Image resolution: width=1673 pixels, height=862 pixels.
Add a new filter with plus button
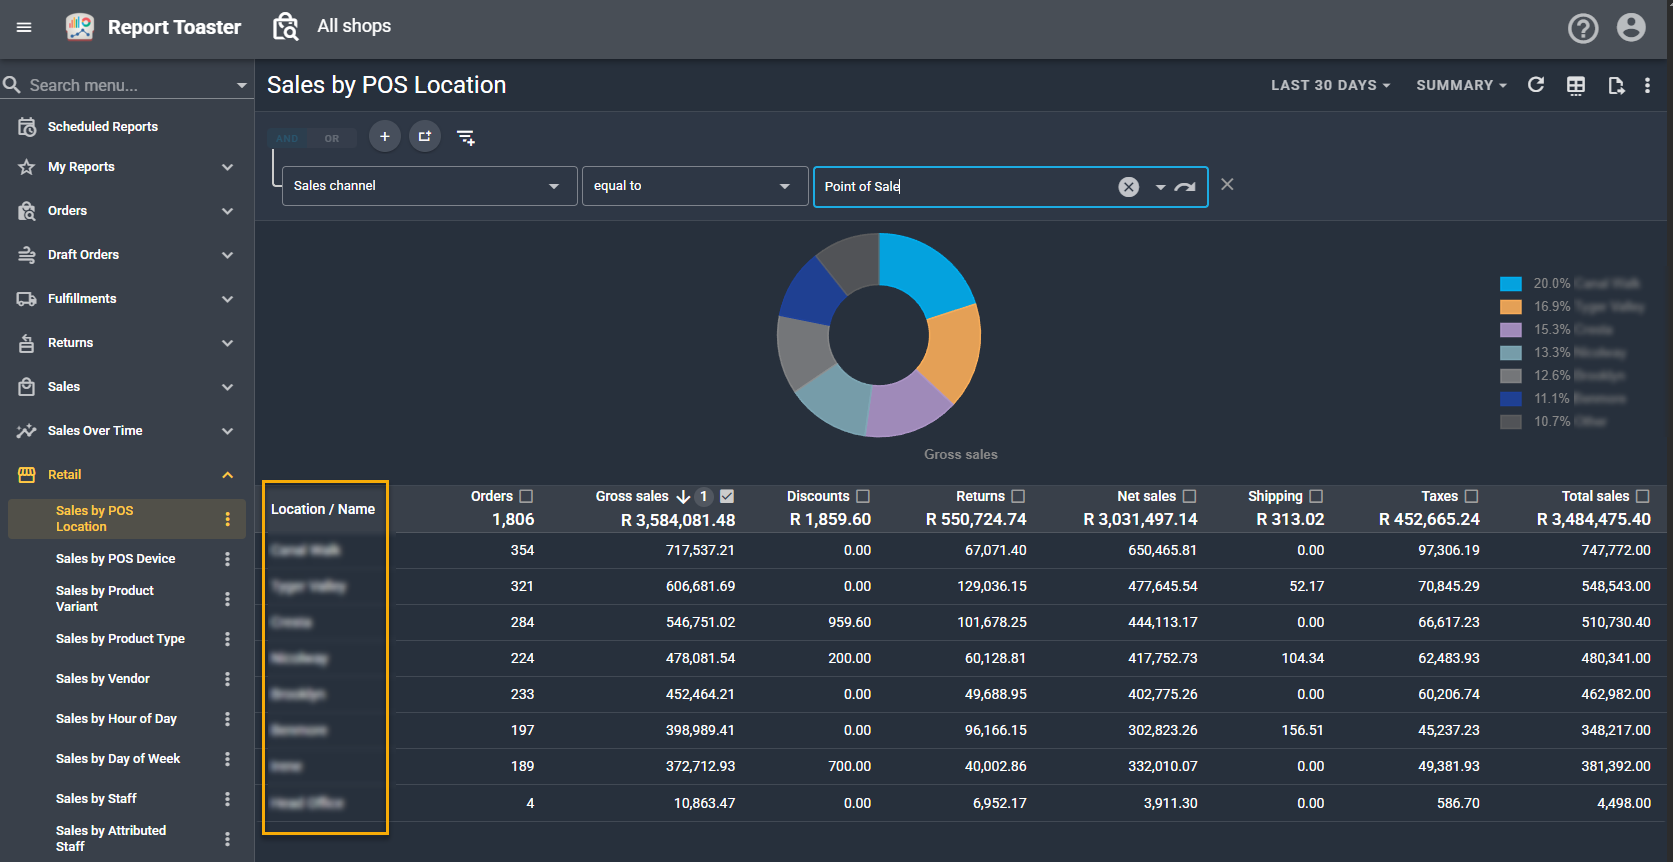(384, 136)
